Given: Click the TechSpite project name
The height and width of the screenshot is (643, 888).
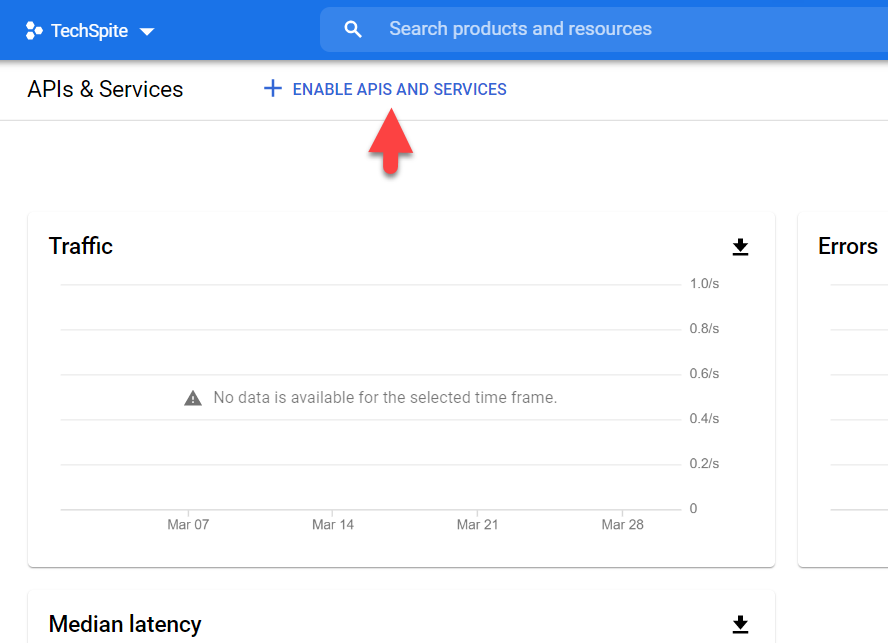Looking at the screenshot, I should coord(90,30).
